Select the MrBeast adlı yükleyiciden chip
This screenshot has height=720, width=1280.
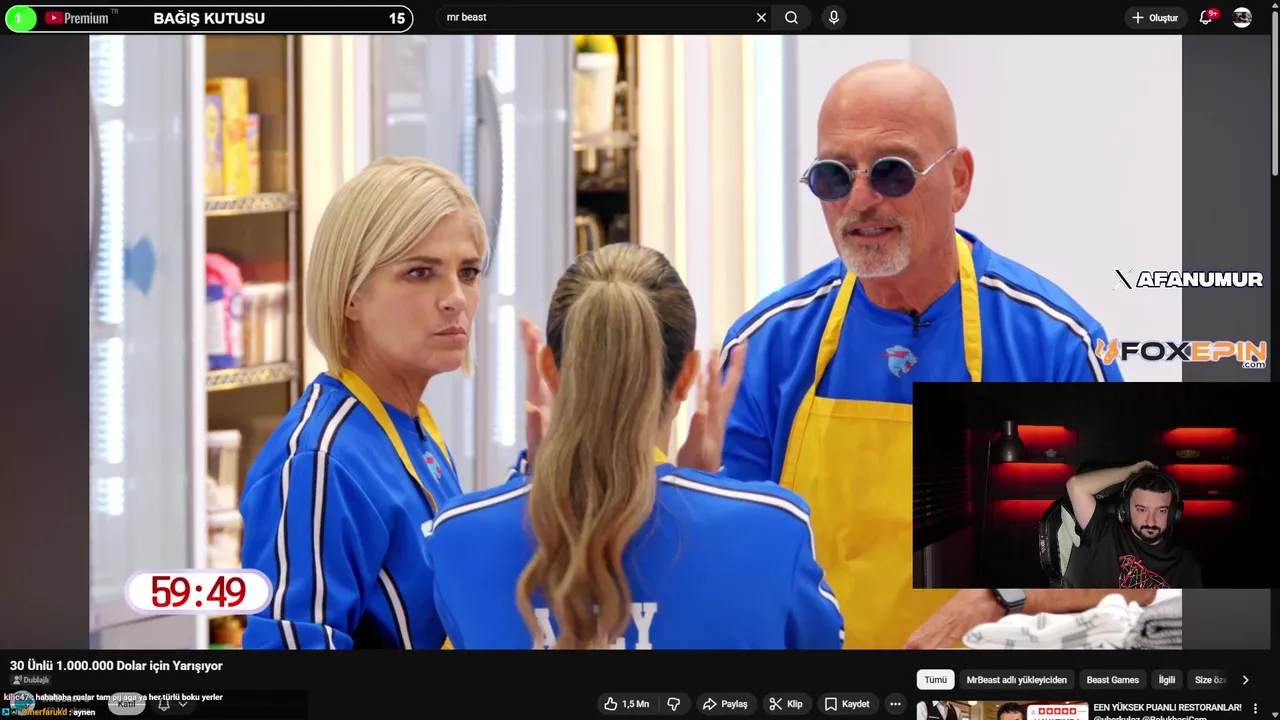[1016, 680]
